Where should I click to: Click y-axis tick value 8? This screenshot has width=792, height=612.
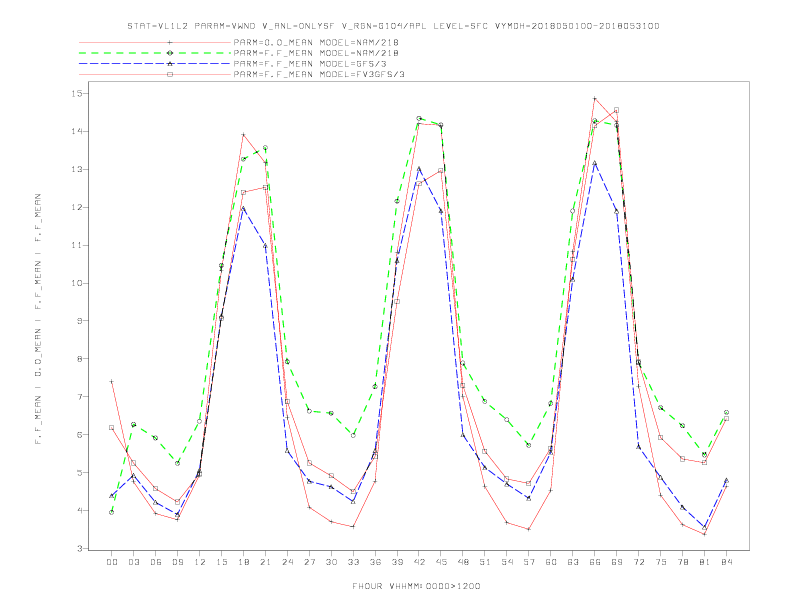[79, 359]
